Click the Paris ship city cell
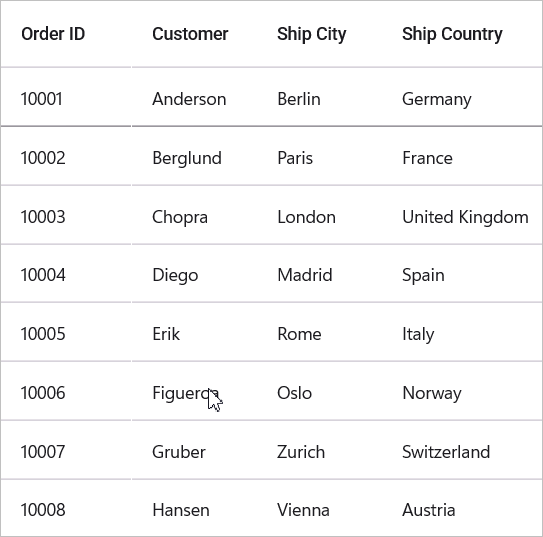This screenshot has height=537, width=543. [x=319, y=156]
